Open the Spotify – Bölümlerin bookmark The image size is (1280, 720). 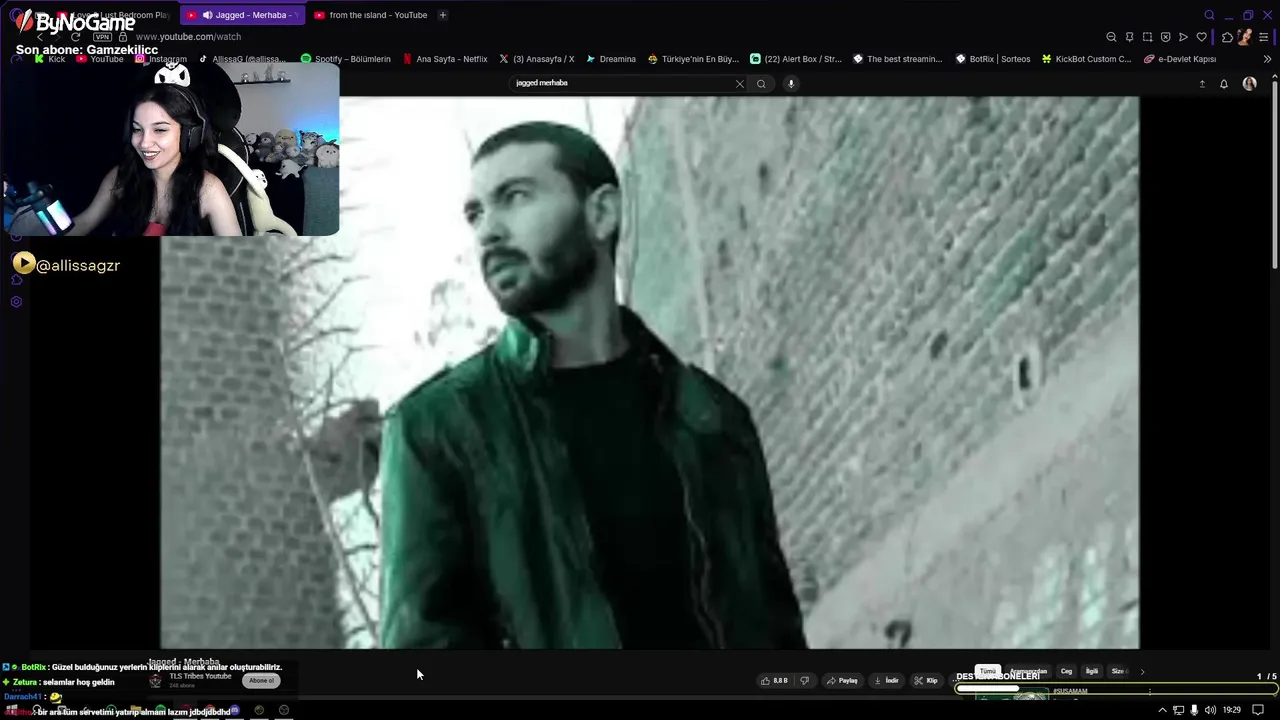[346, 59]
